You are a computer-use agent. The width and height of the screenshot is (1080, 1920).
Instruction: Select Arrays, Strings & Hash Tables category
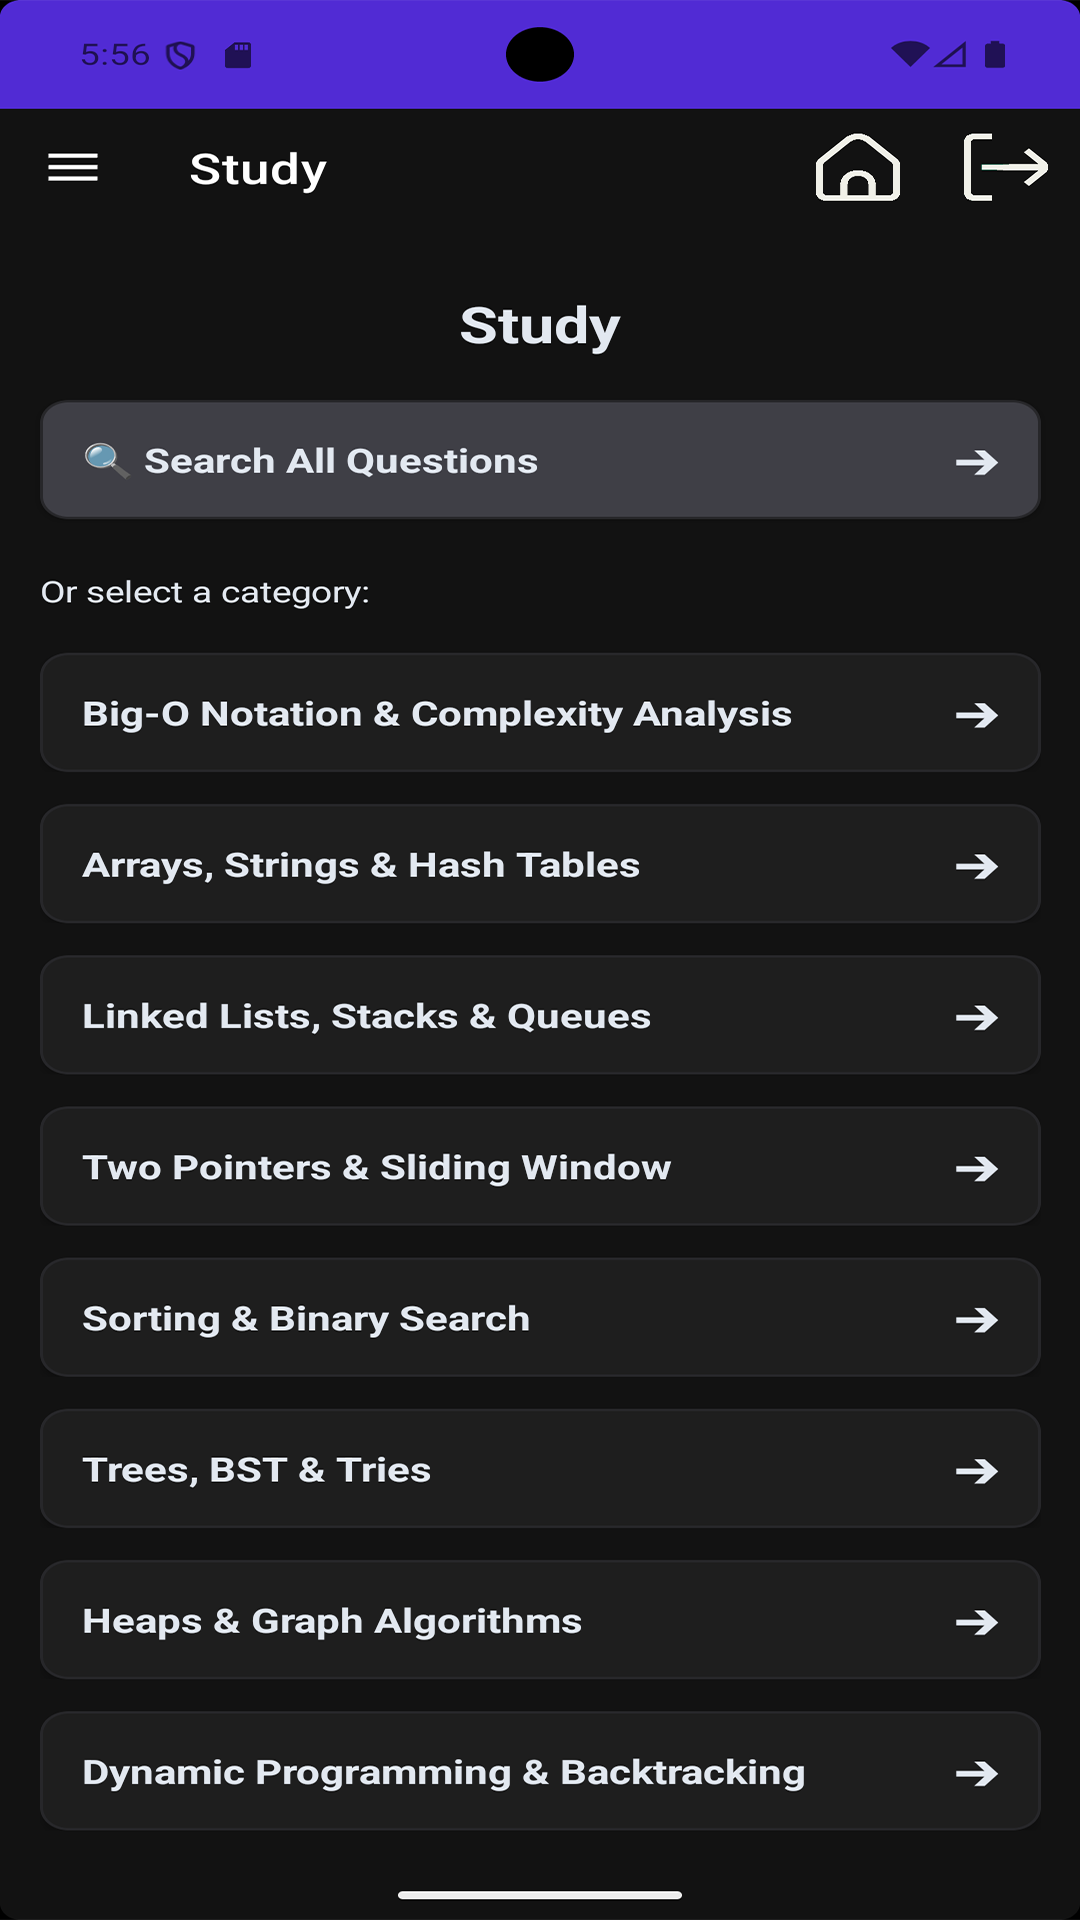click(540, 864)
